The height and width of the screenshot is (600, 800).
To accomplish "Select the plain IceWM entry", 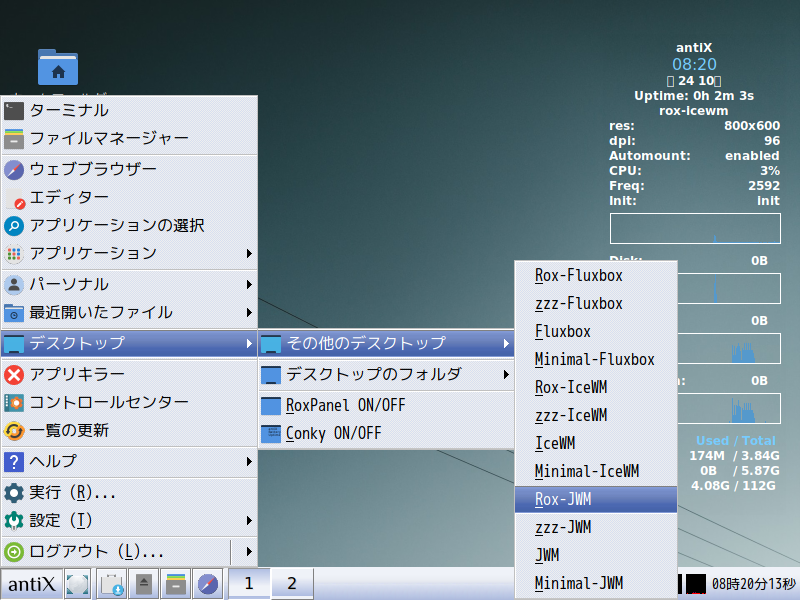I will [x=596, y=443].
